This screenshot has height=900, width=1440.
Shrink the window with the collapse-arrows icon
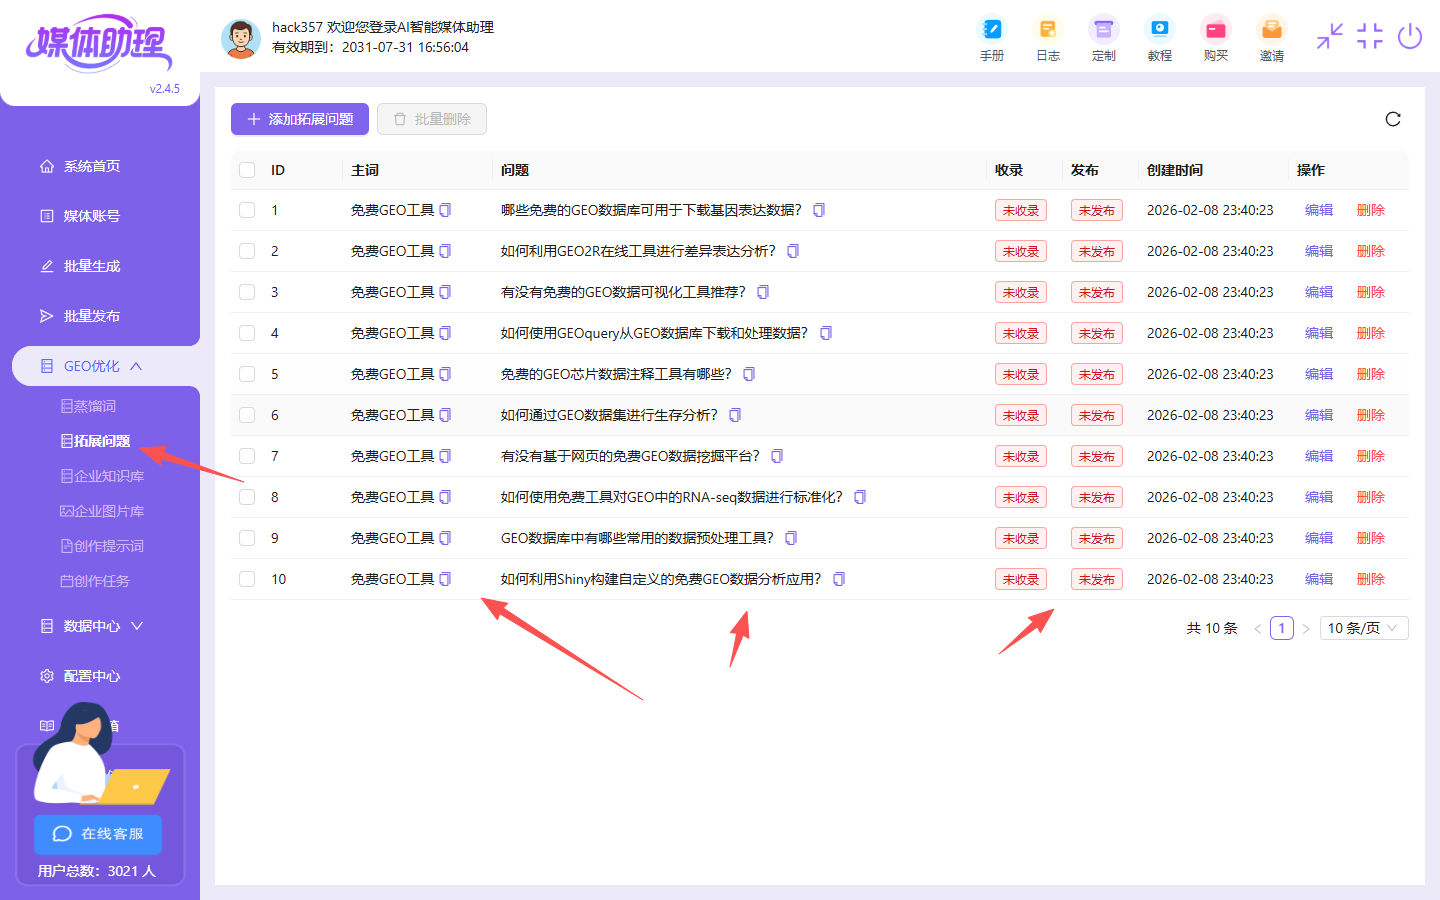click(1330, 36)
